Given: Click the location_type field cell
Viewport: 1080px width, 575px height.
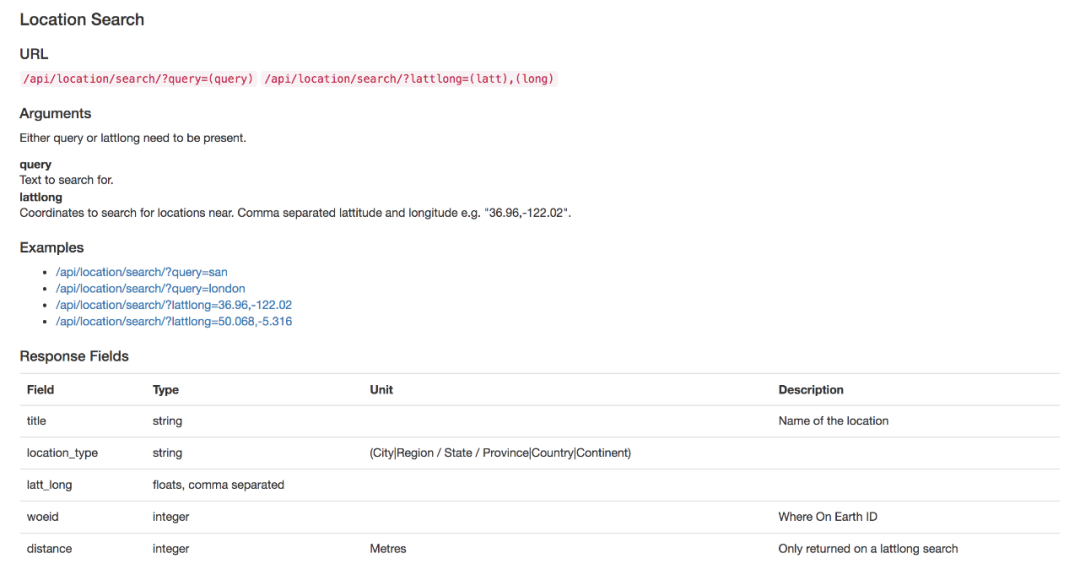Looking at the screenshot, I should click(62, 453).
